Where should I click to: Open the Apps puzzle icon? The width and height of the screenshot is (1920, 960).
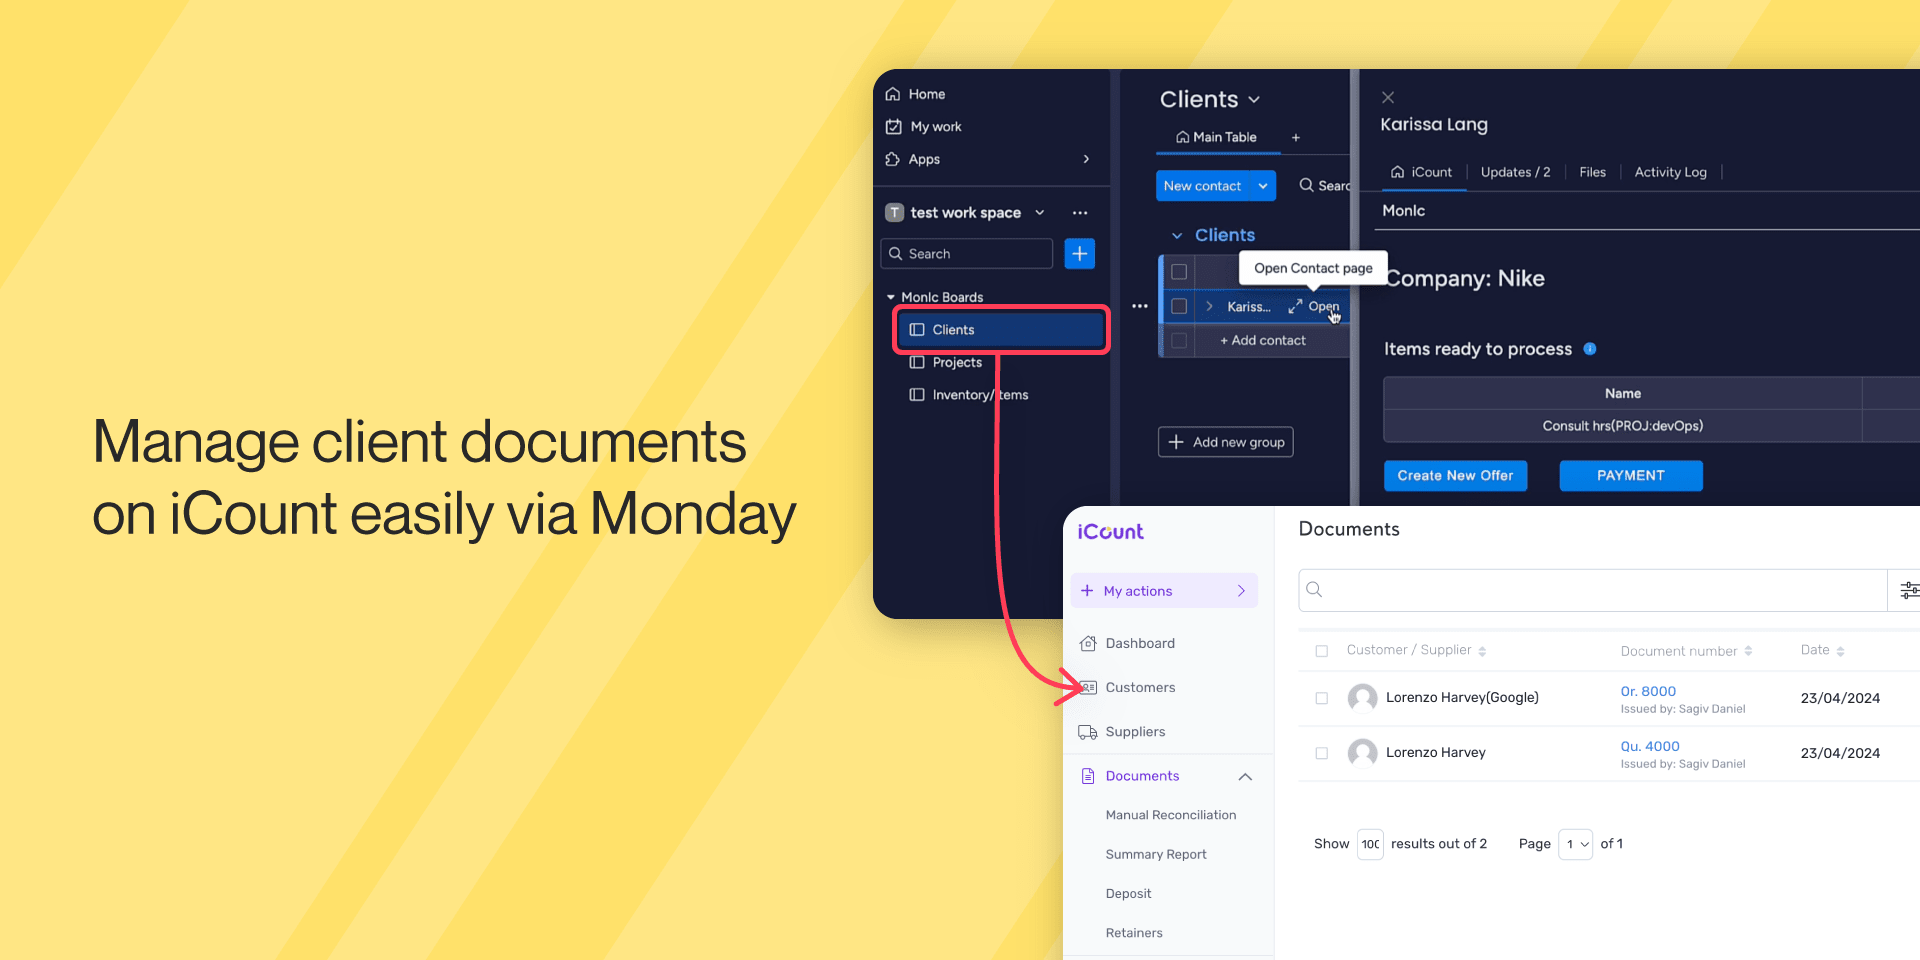[893, 159]
